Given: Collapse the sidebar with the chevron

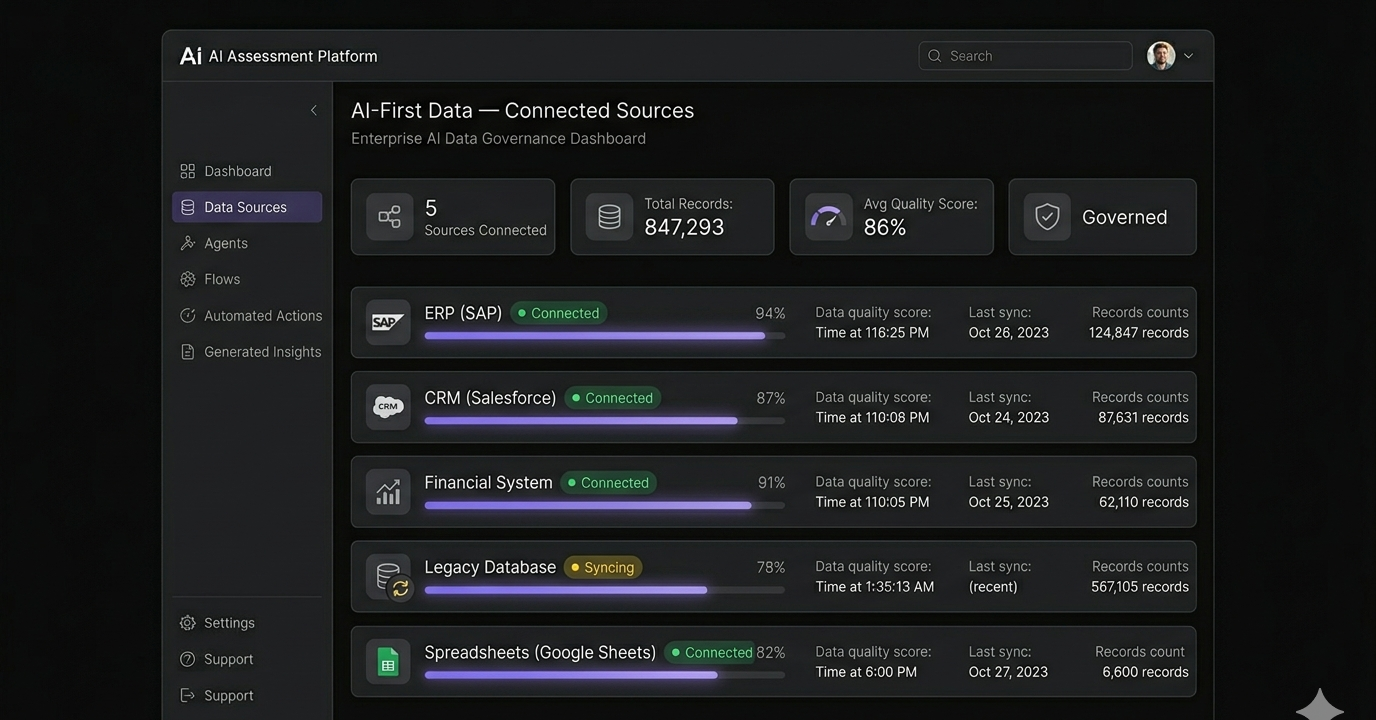Looking at the screenshot, I should point(313,110).
